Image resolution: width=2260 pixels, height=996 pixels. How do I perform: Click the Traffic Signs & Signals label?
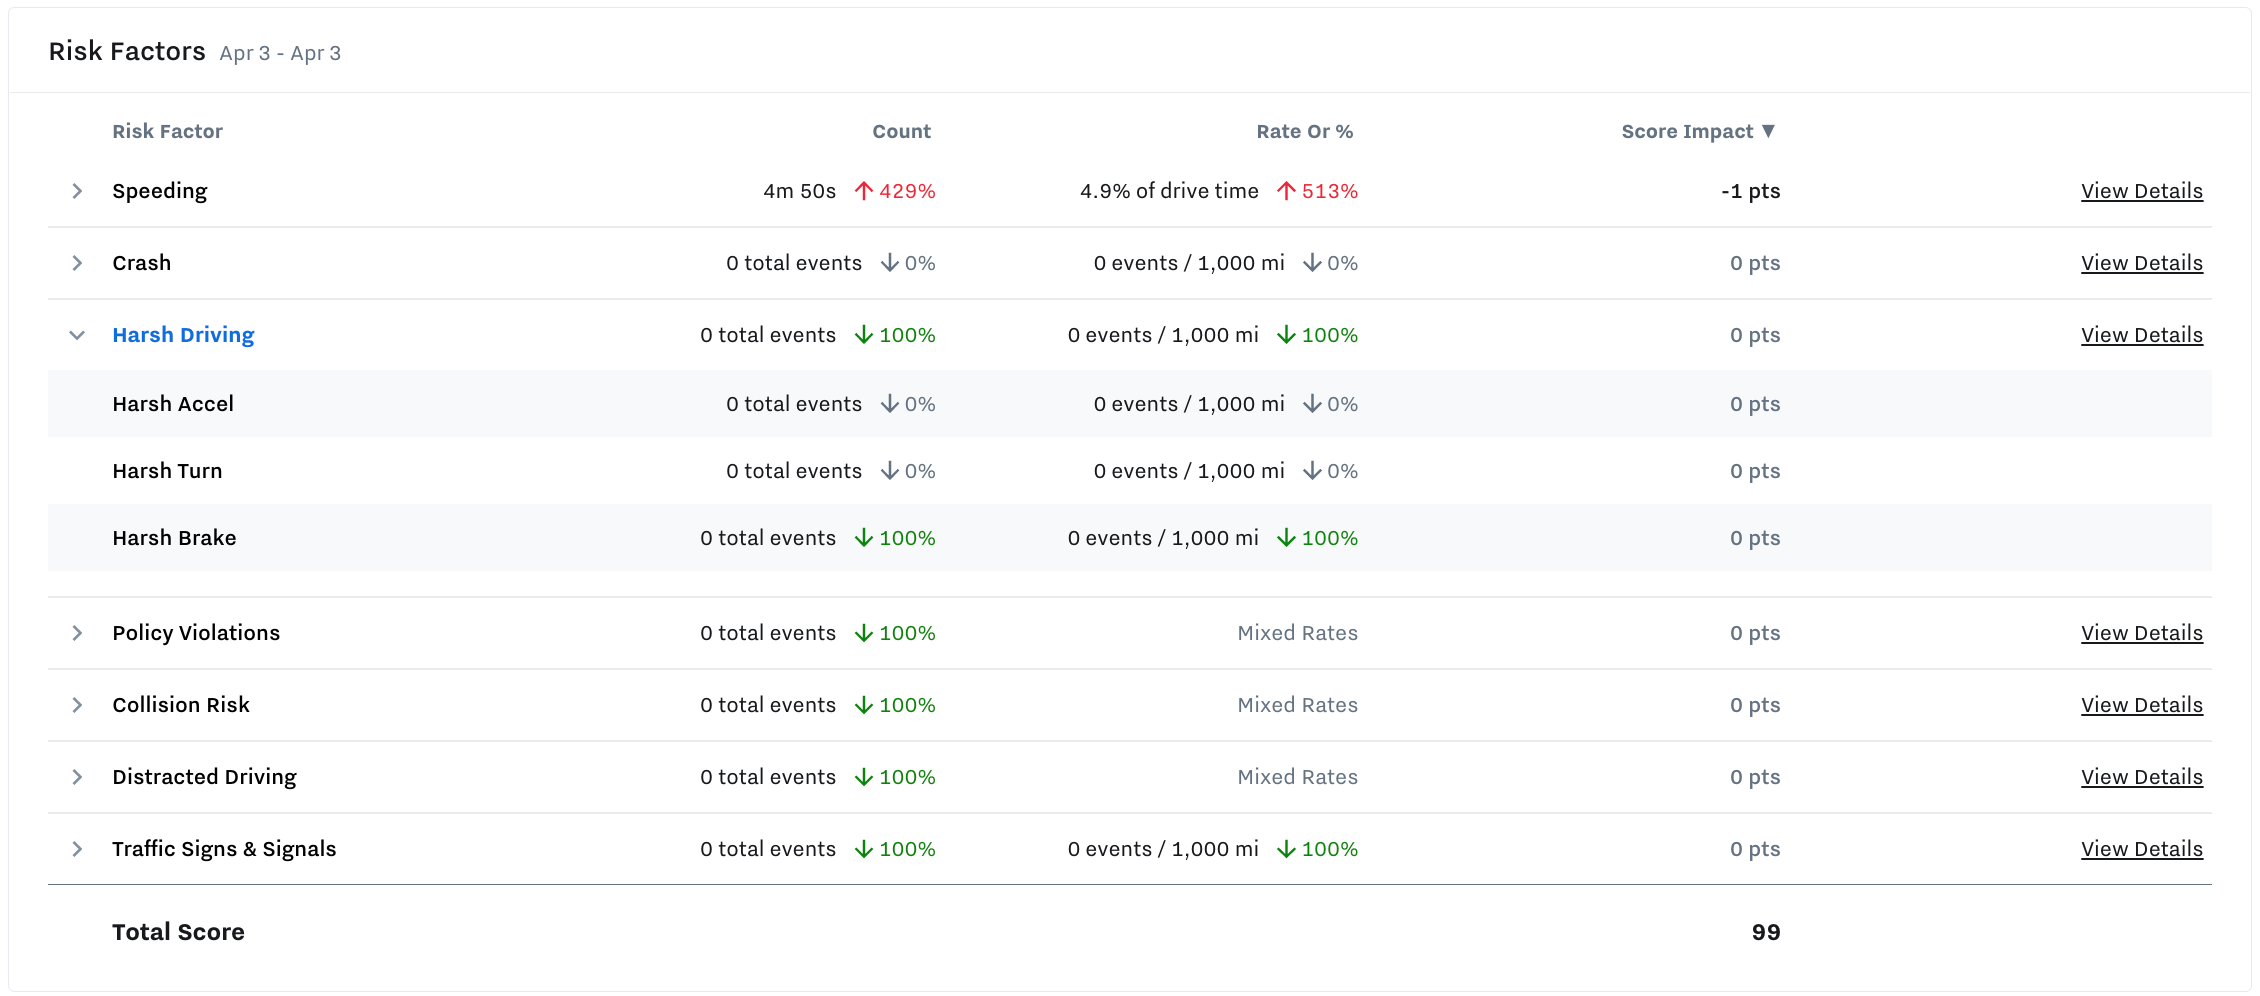pos(224,849)
